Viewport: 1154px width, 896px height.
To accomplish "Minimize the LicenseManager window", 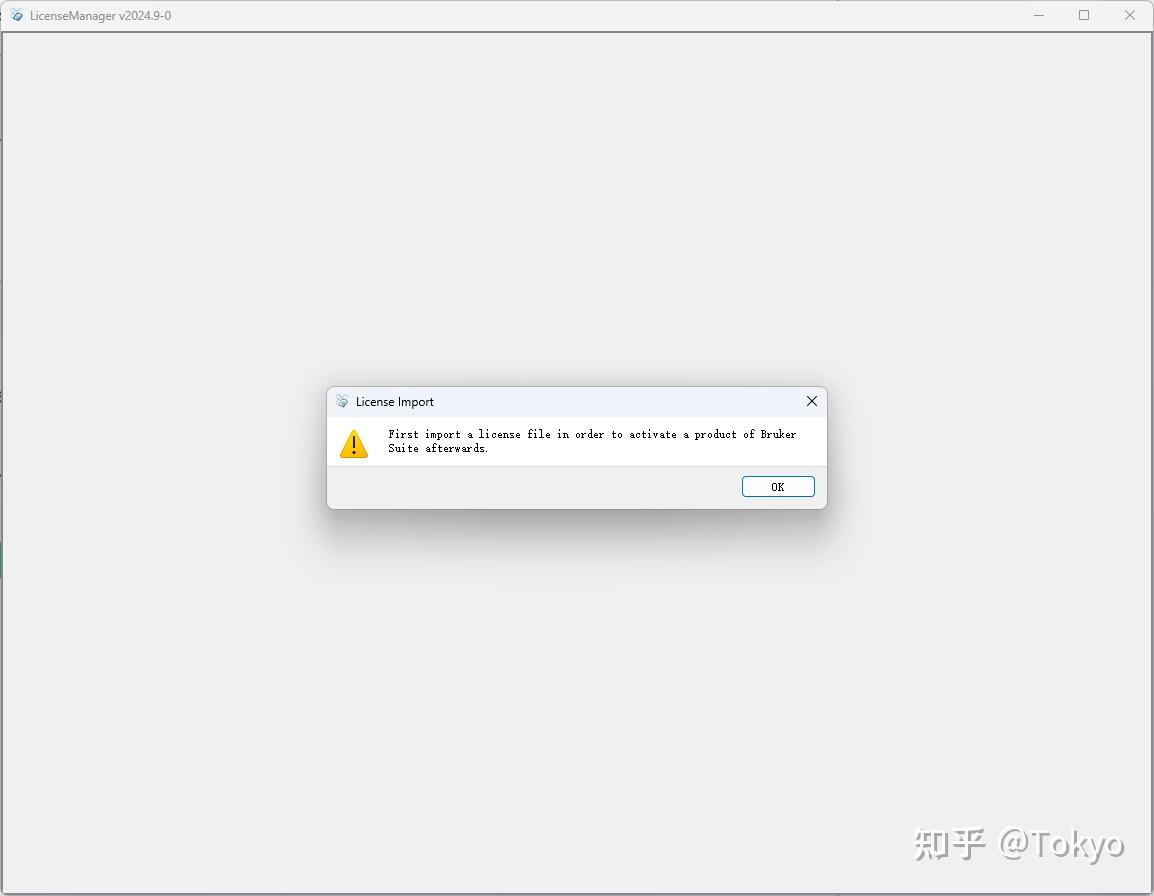I will pos(1038,15).
